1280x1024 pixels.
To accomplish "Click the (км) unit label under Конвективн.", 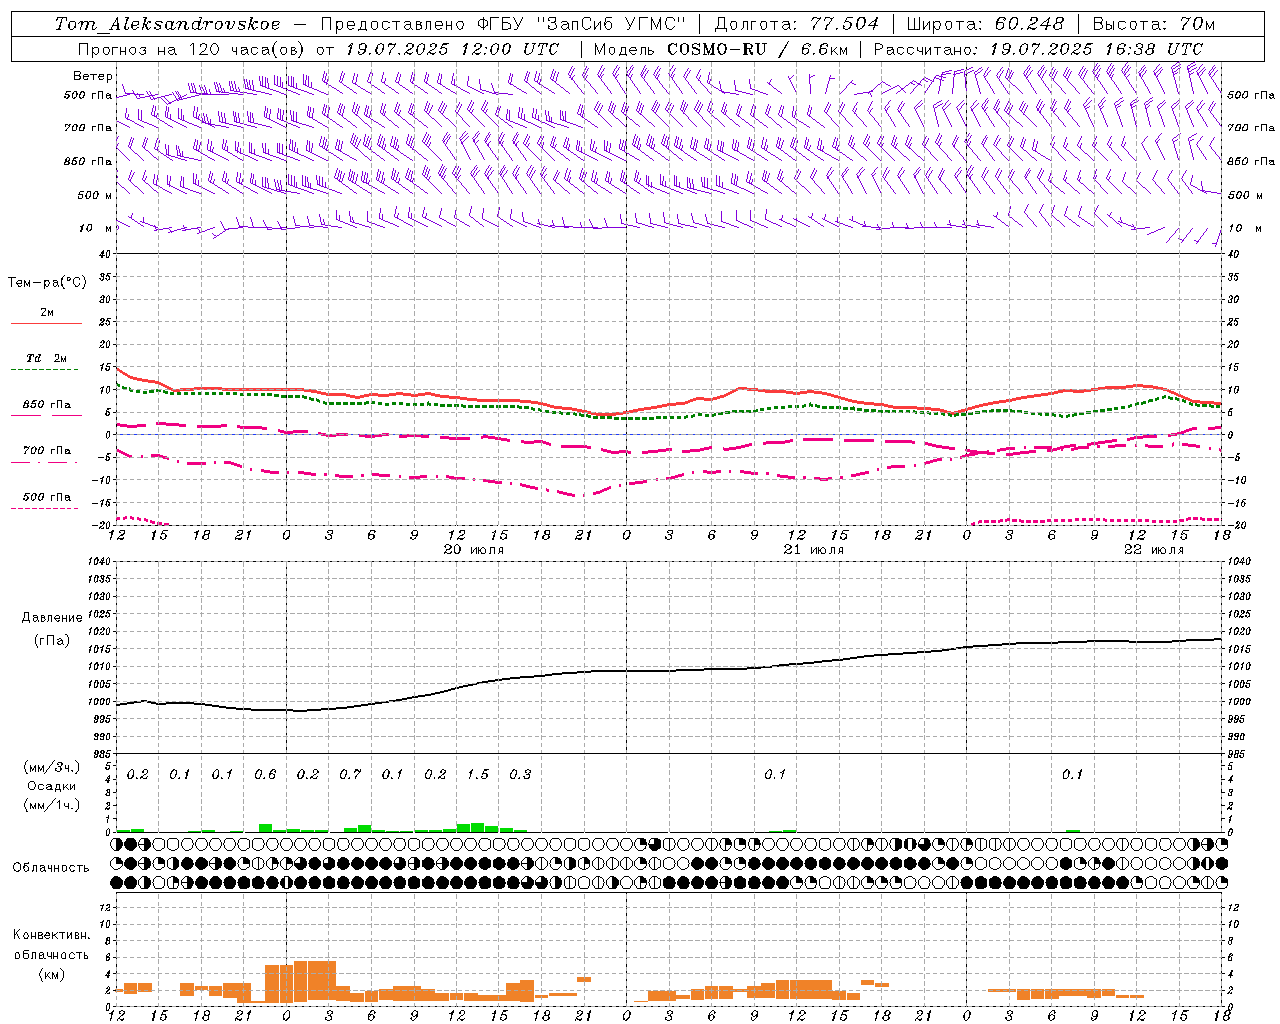I will pos(51,974).
